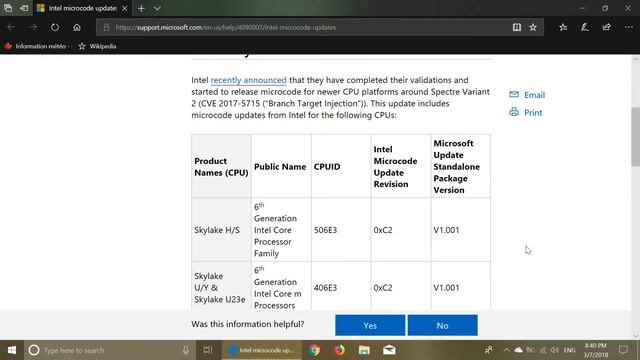Open File Explorer from taskbar
The image size is (640, 360).
click(364, 350)
